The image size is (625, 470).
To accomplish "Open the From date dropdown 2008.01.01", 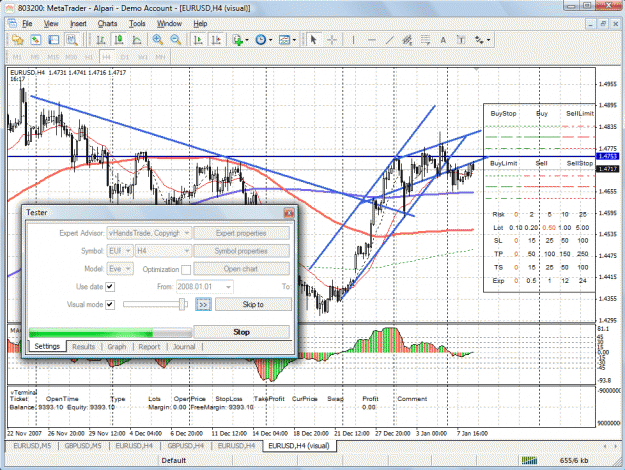I will [x=204, y=287].
